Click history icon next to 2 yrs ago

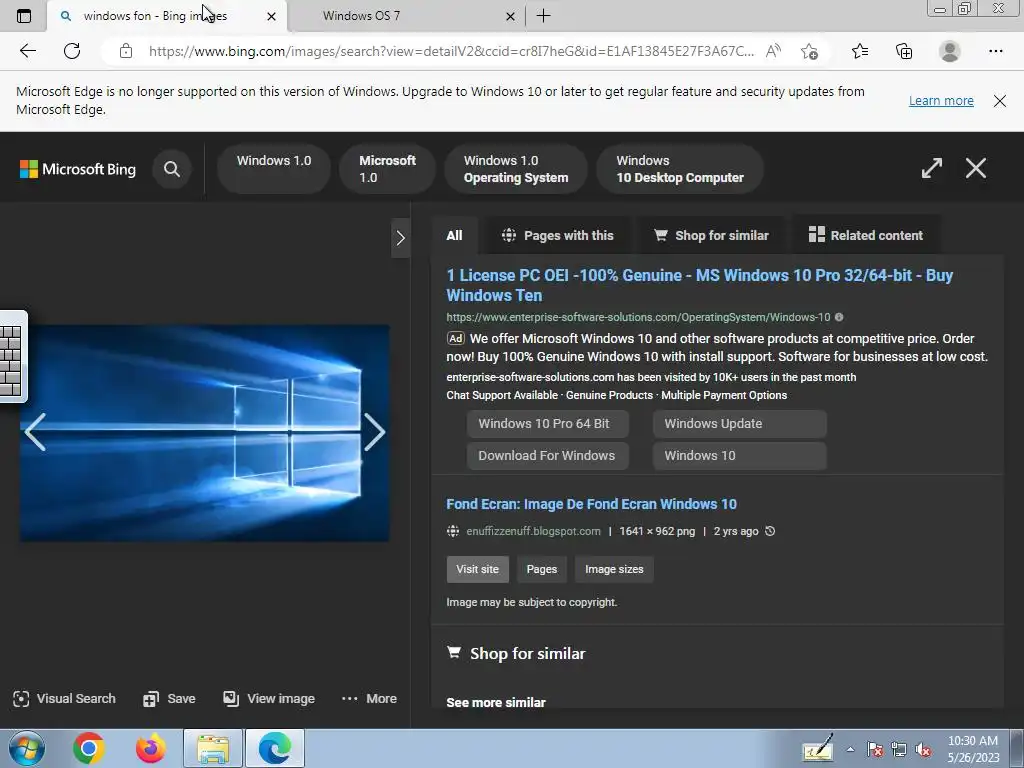[770, 531]
